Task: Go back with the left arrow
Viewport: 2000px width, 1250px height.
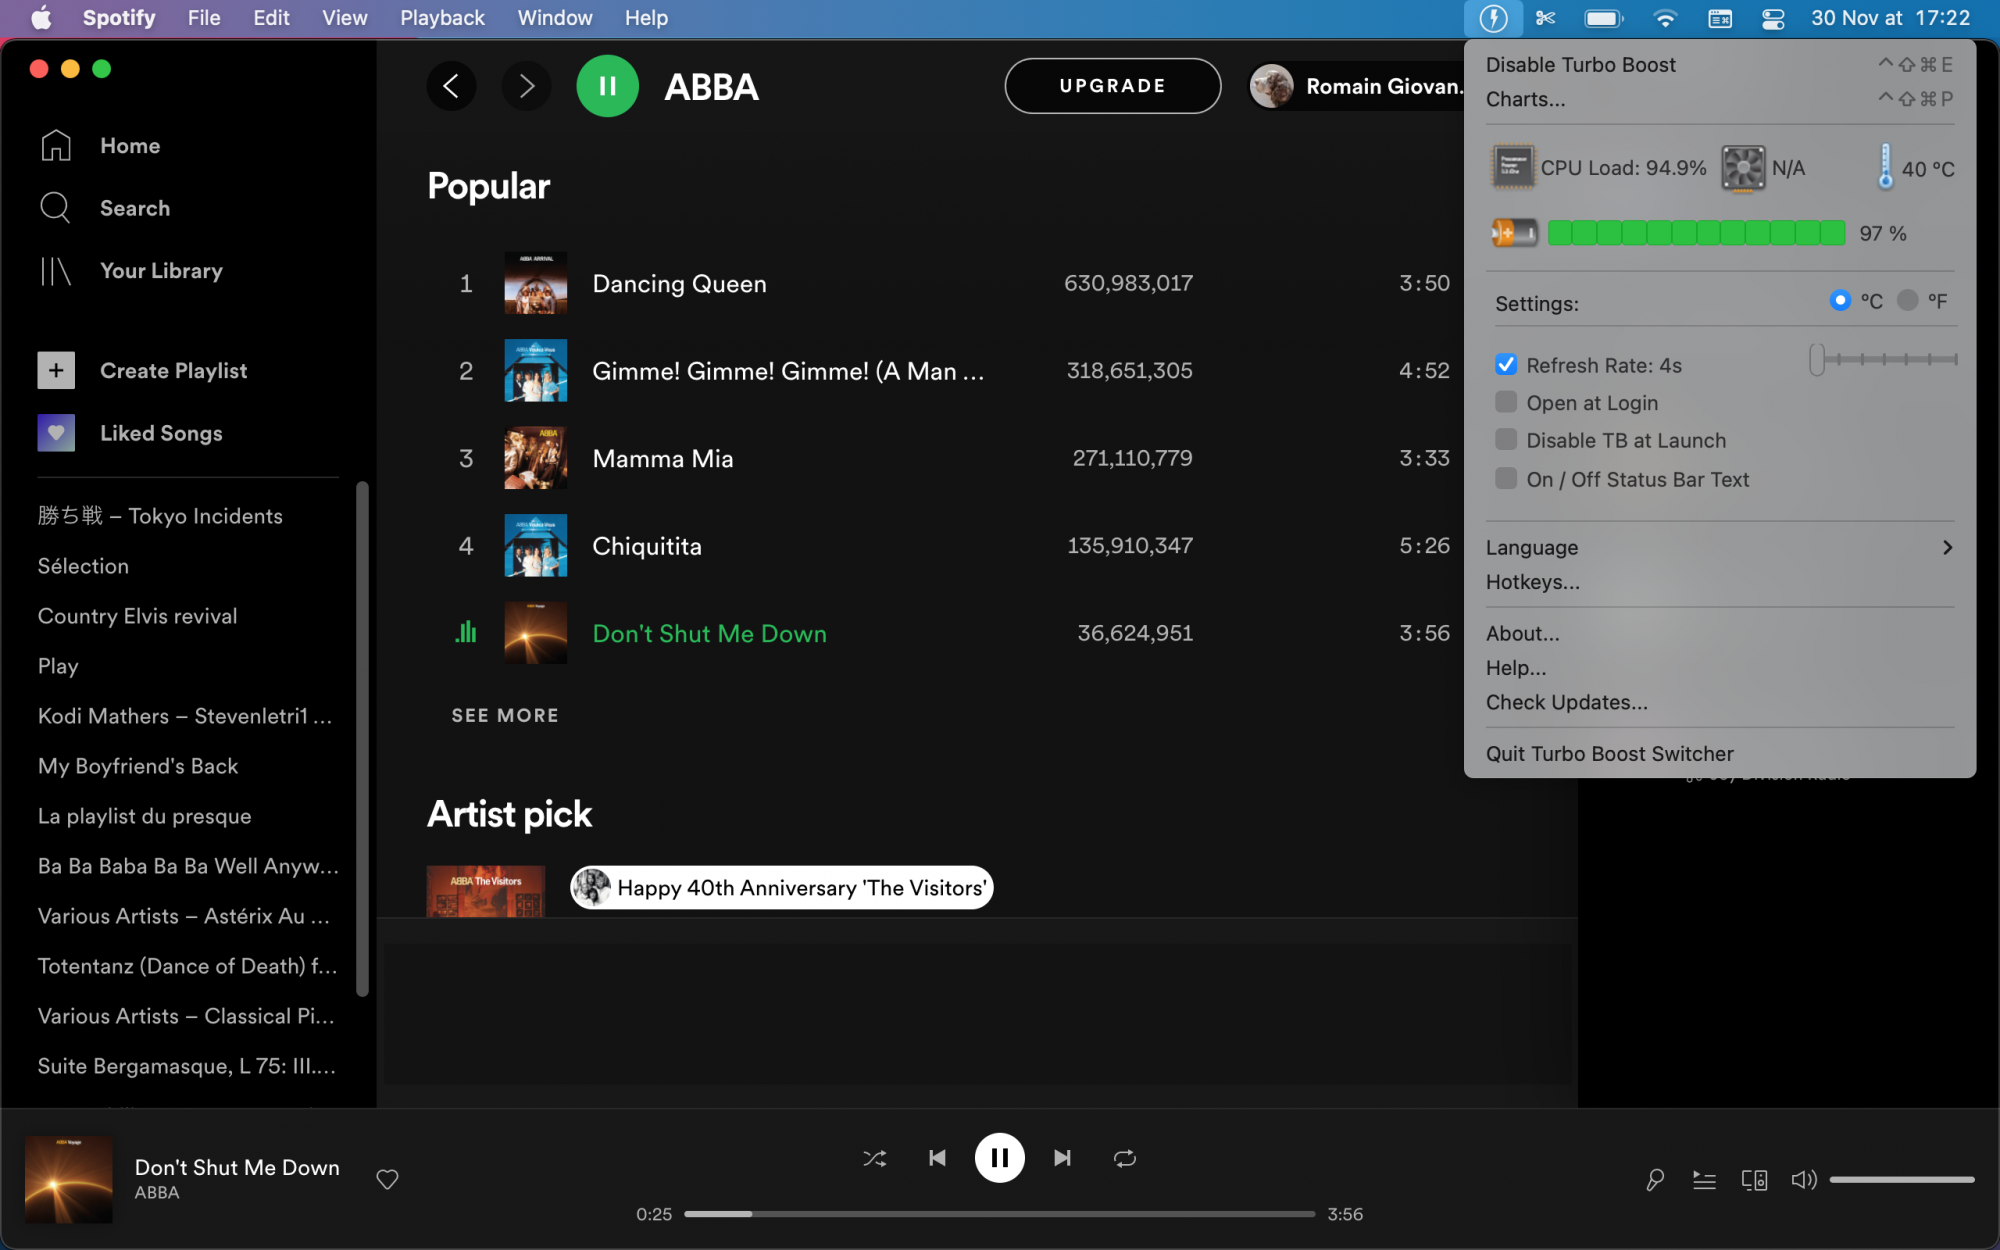Action: (451, 86)
